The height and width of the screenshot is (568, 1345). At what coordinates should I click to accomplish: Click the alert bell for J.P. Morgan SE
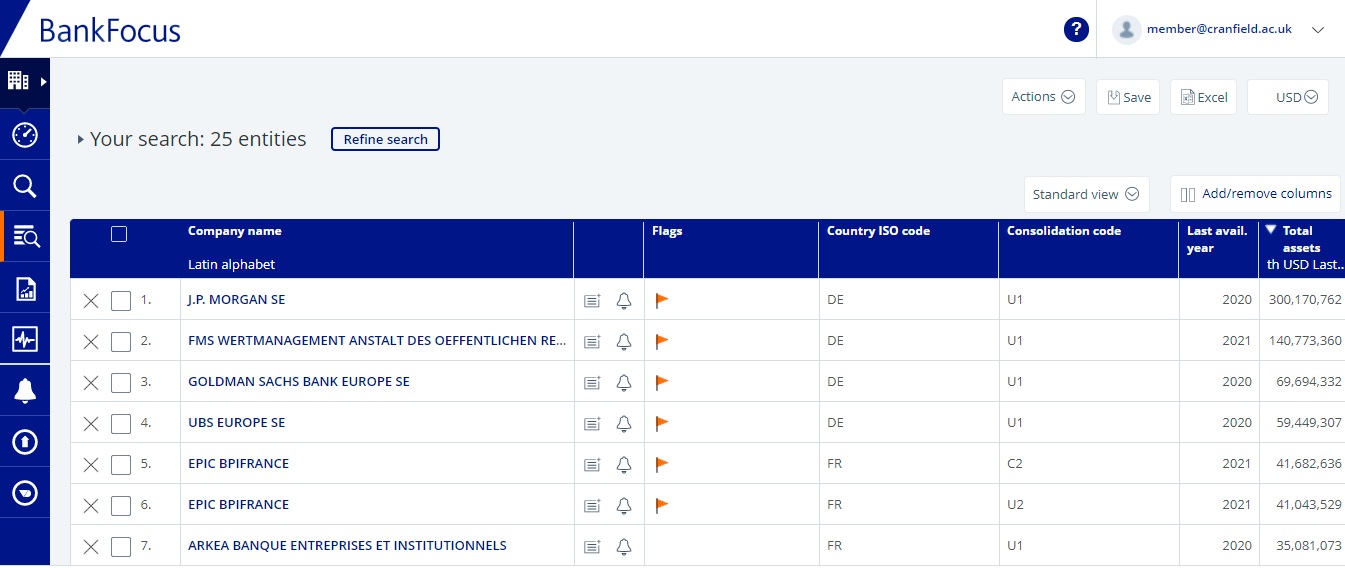624,301
